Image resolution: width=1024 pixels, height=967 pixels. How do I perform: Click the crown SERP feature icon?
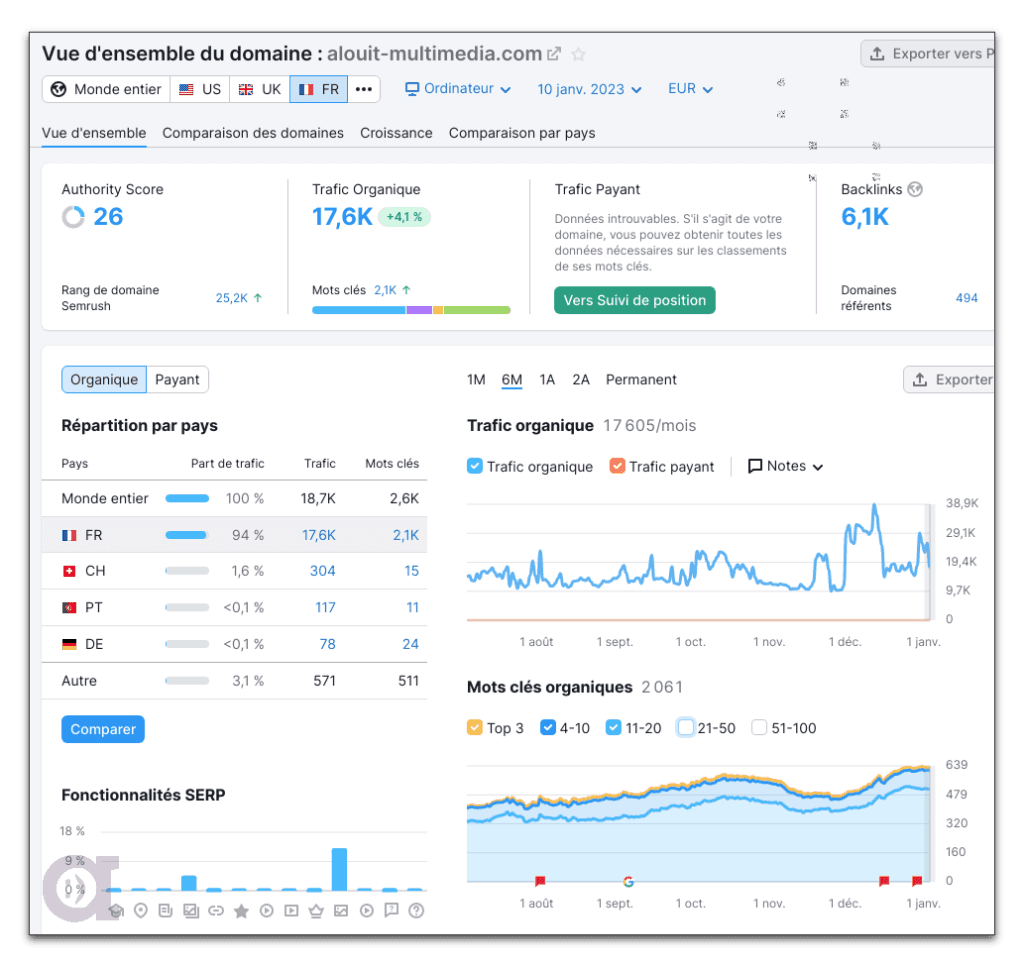[316, 910]
